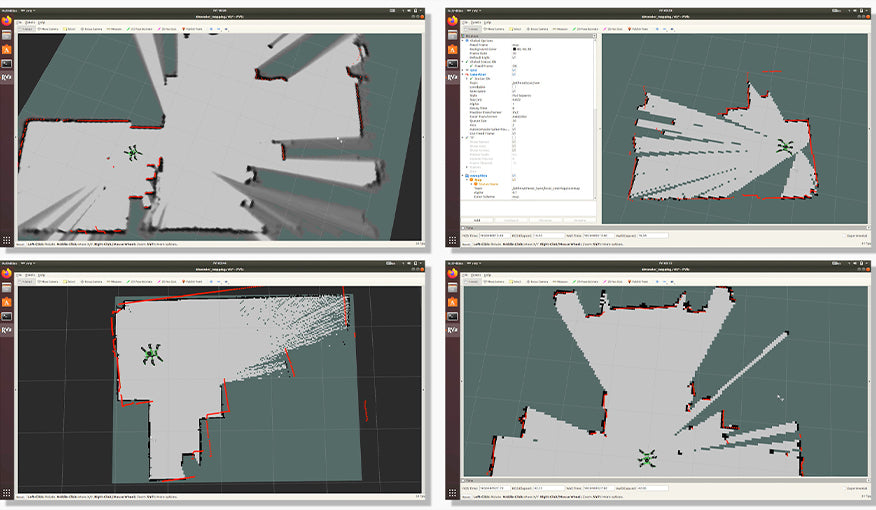The width and height of the screenshot is (876, 510).
Task: Toggle the Grid display checkbox in Displays panel
Action: 514,70
